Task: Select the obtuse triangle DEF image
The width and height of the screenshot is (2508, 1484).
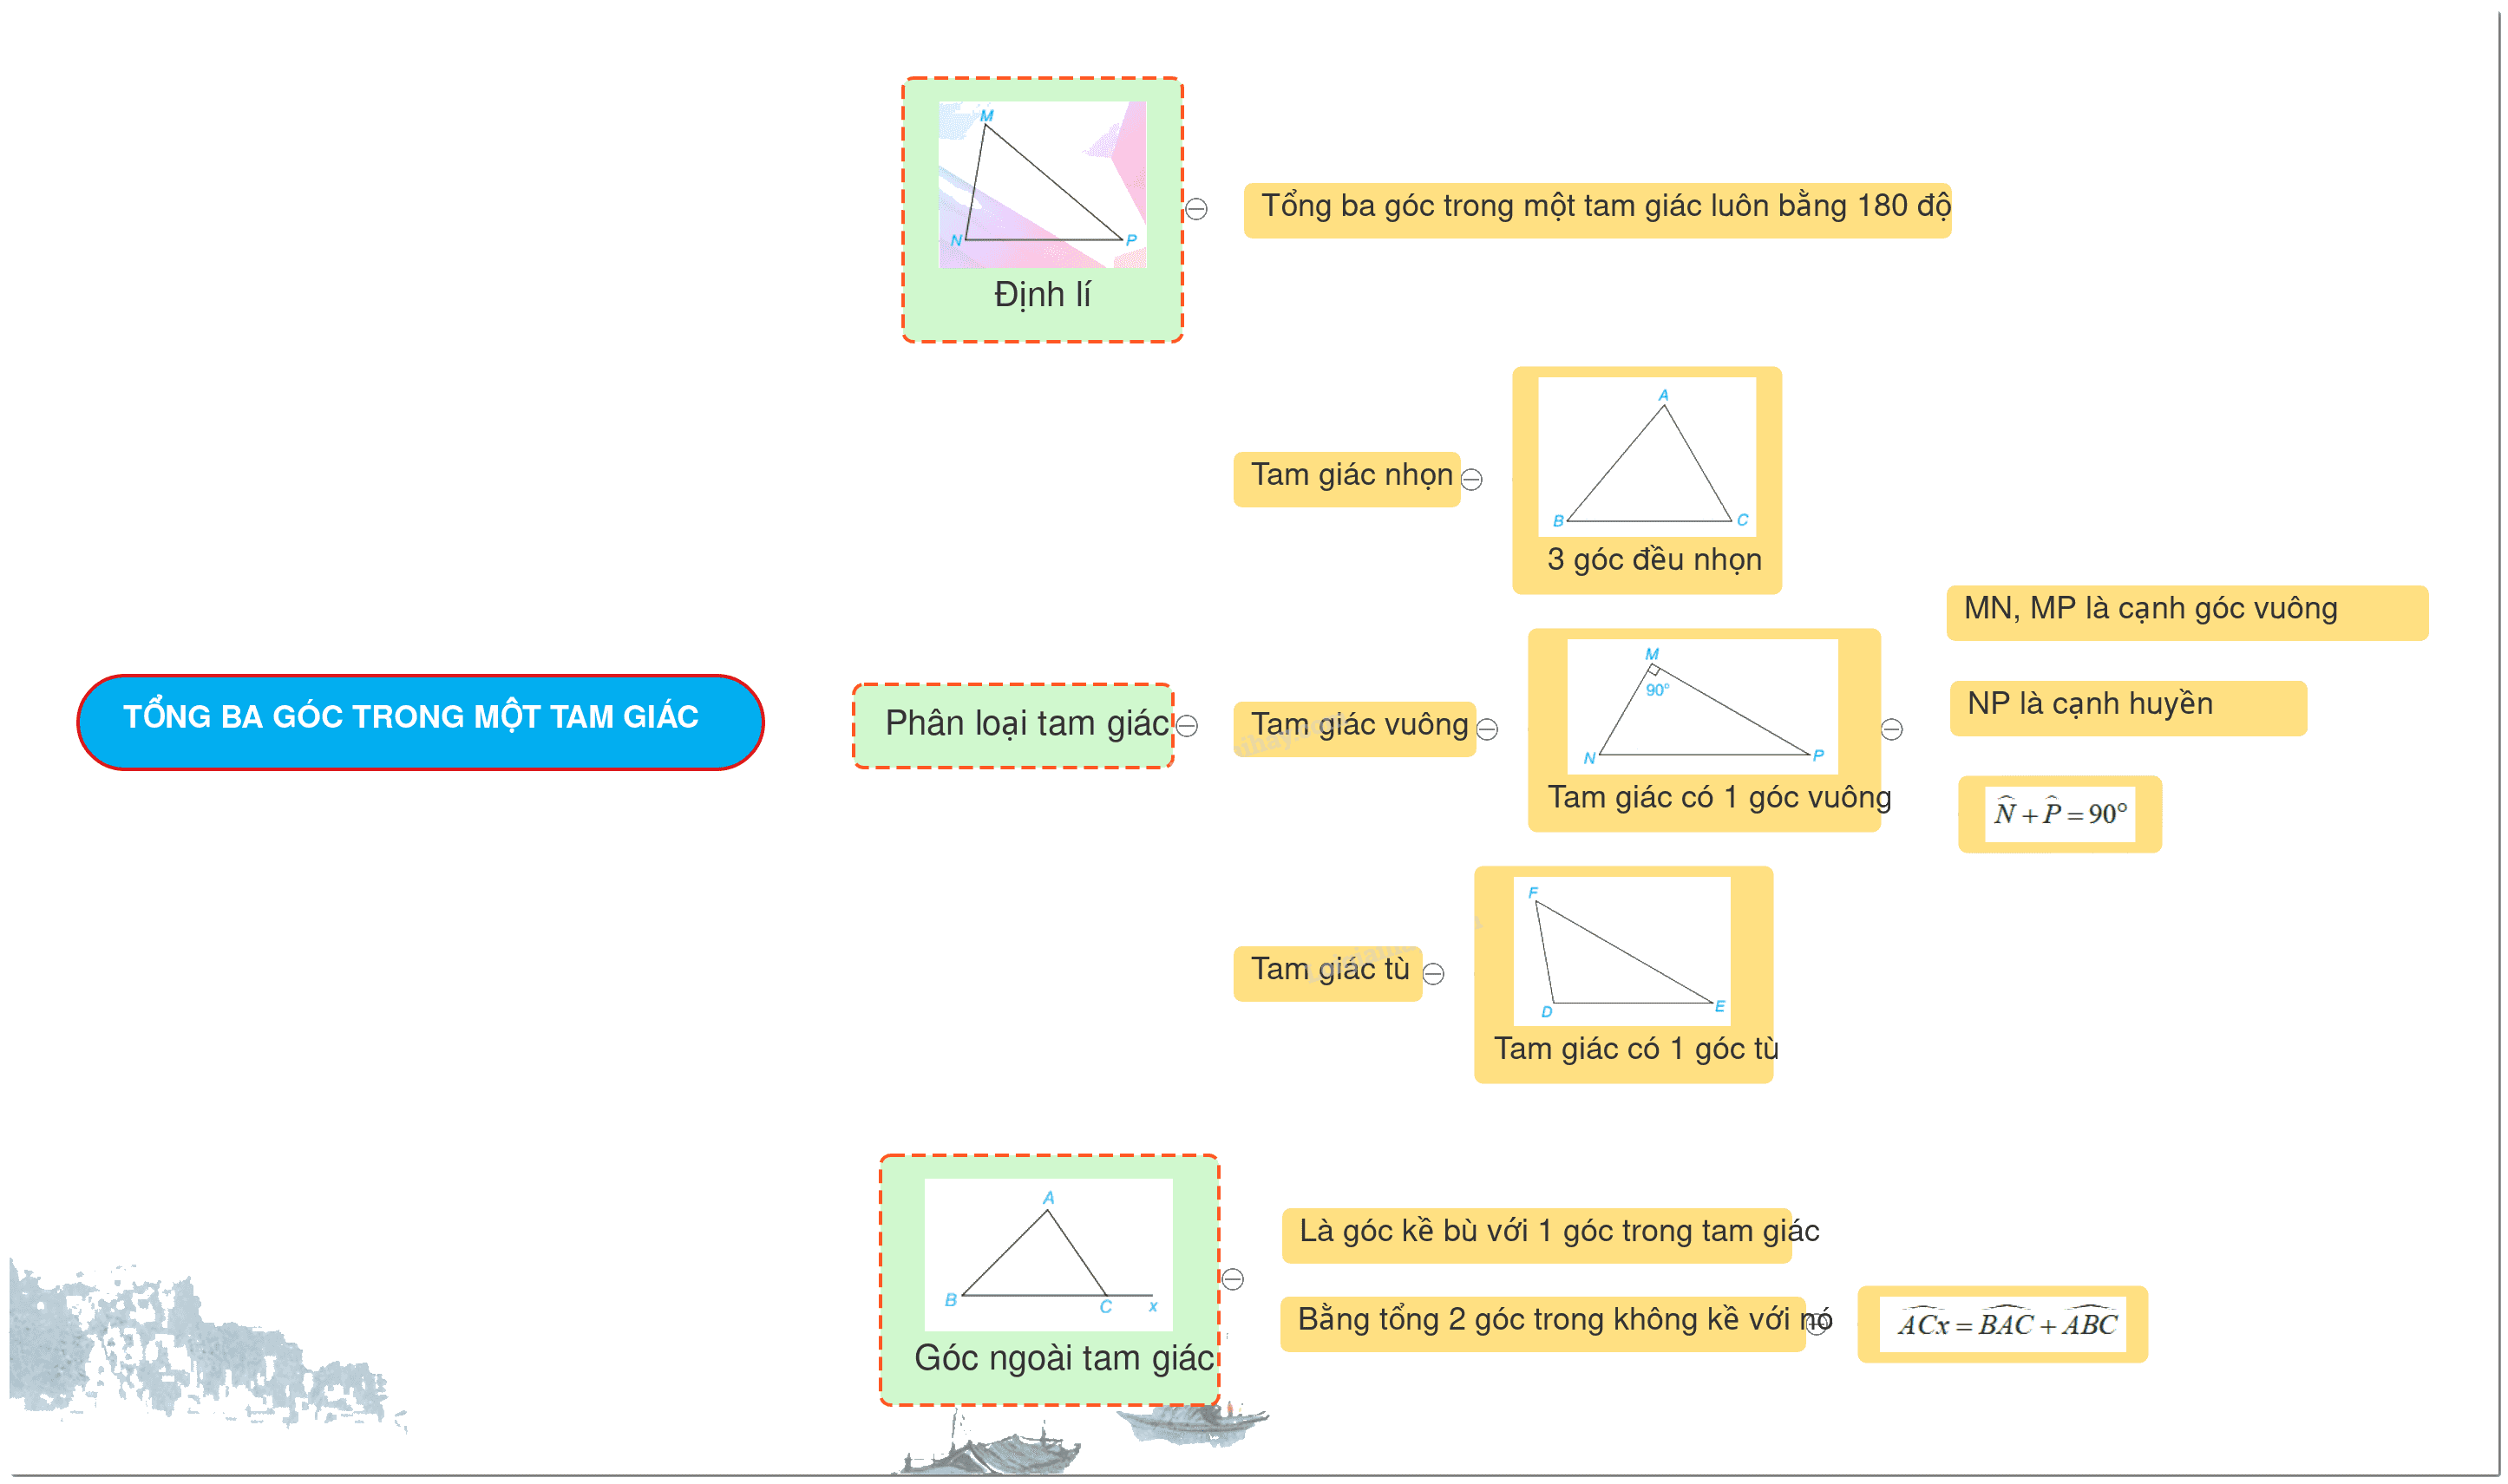Action: (1622, 951)
